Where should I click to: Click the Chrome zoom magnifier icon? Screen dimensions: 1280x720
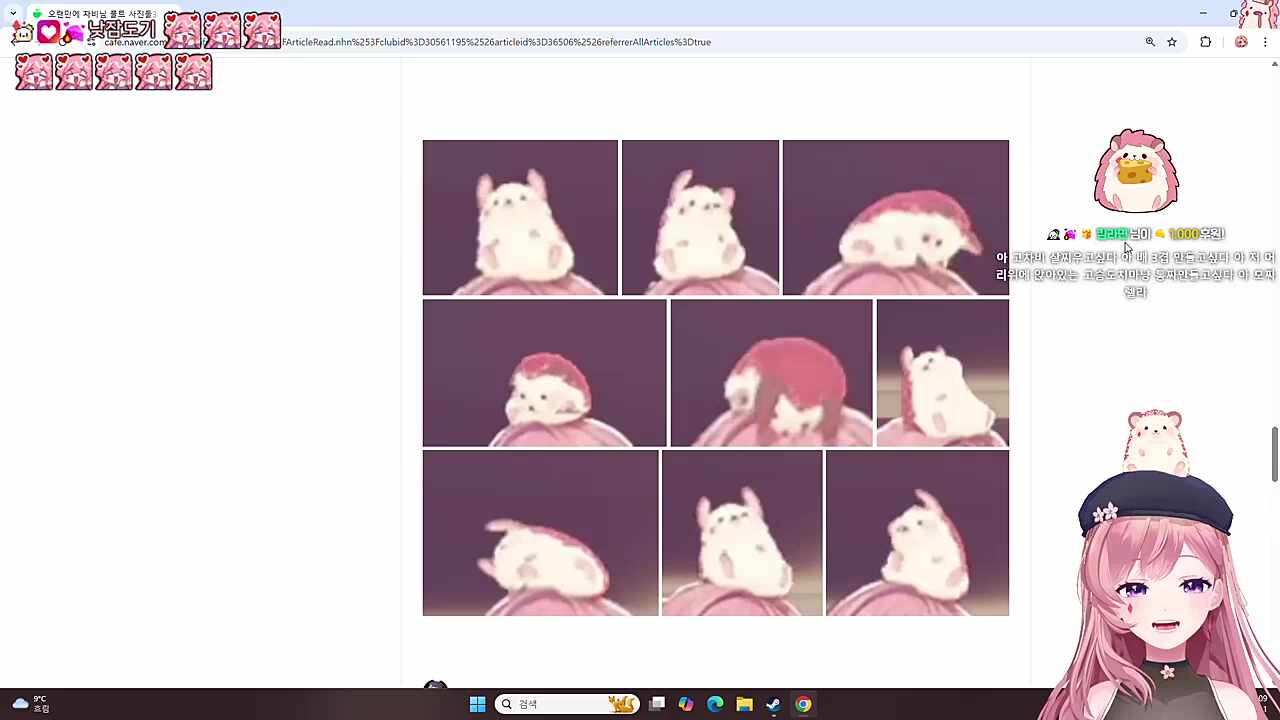click(1150, 42)
